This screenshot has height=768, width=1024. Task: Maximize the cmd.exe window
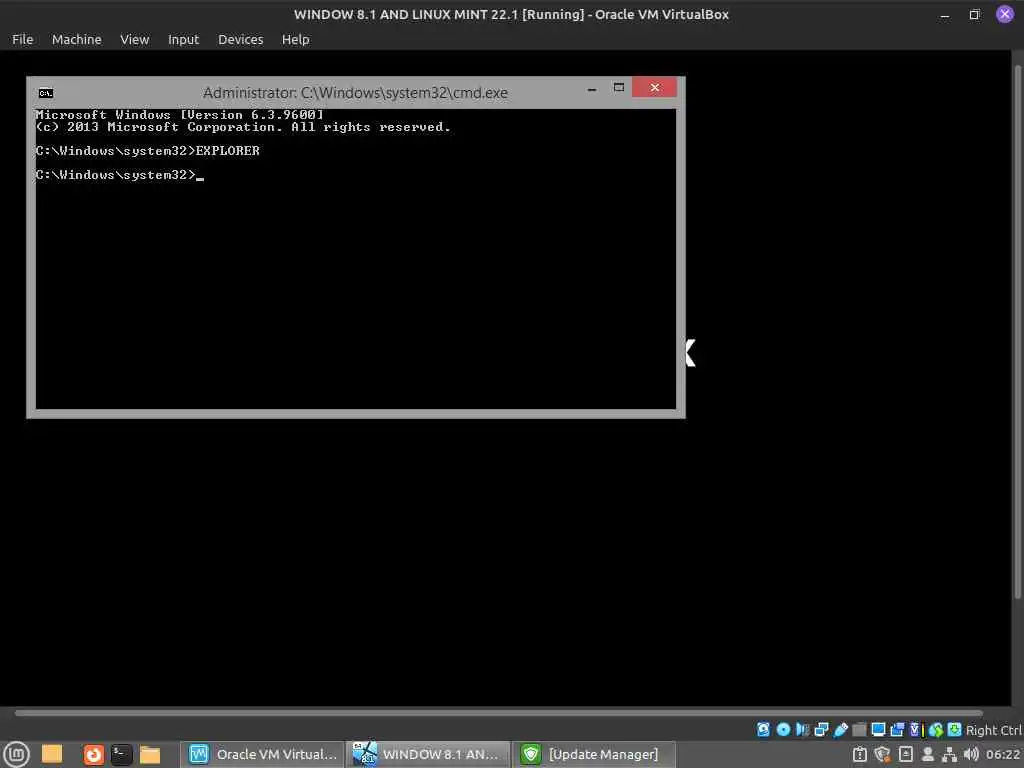point(618,88)
